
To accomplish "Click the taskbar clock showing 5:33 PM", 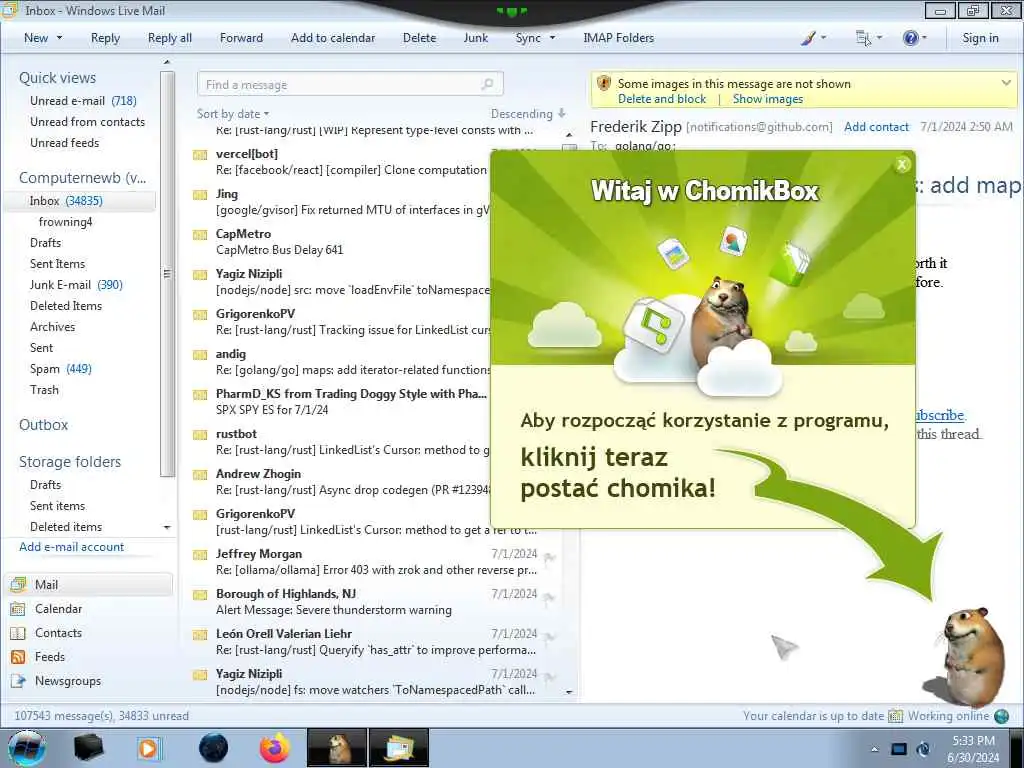I will click(973, 749).
